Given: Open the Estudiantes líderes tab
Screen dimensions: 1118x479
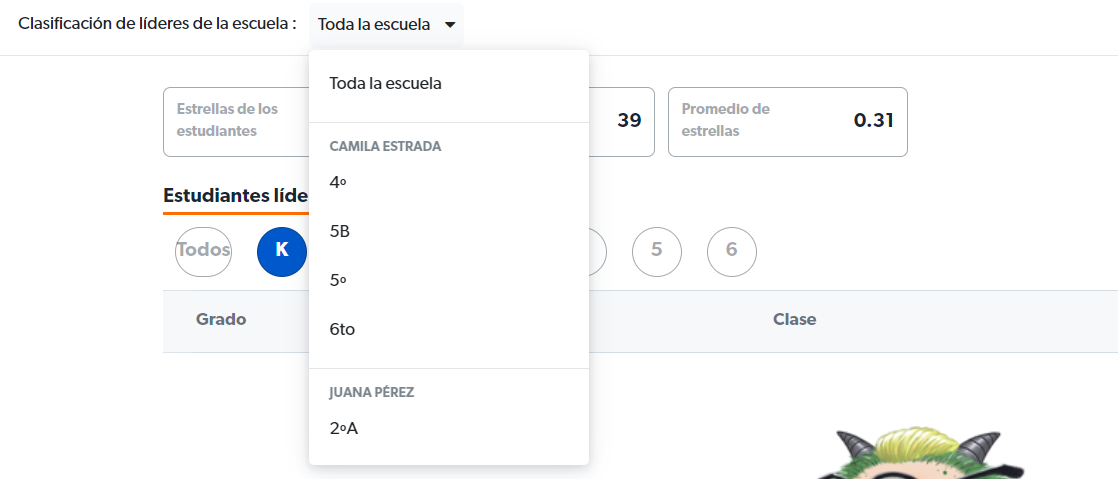Looking at the screenshot, I should 235,196.
